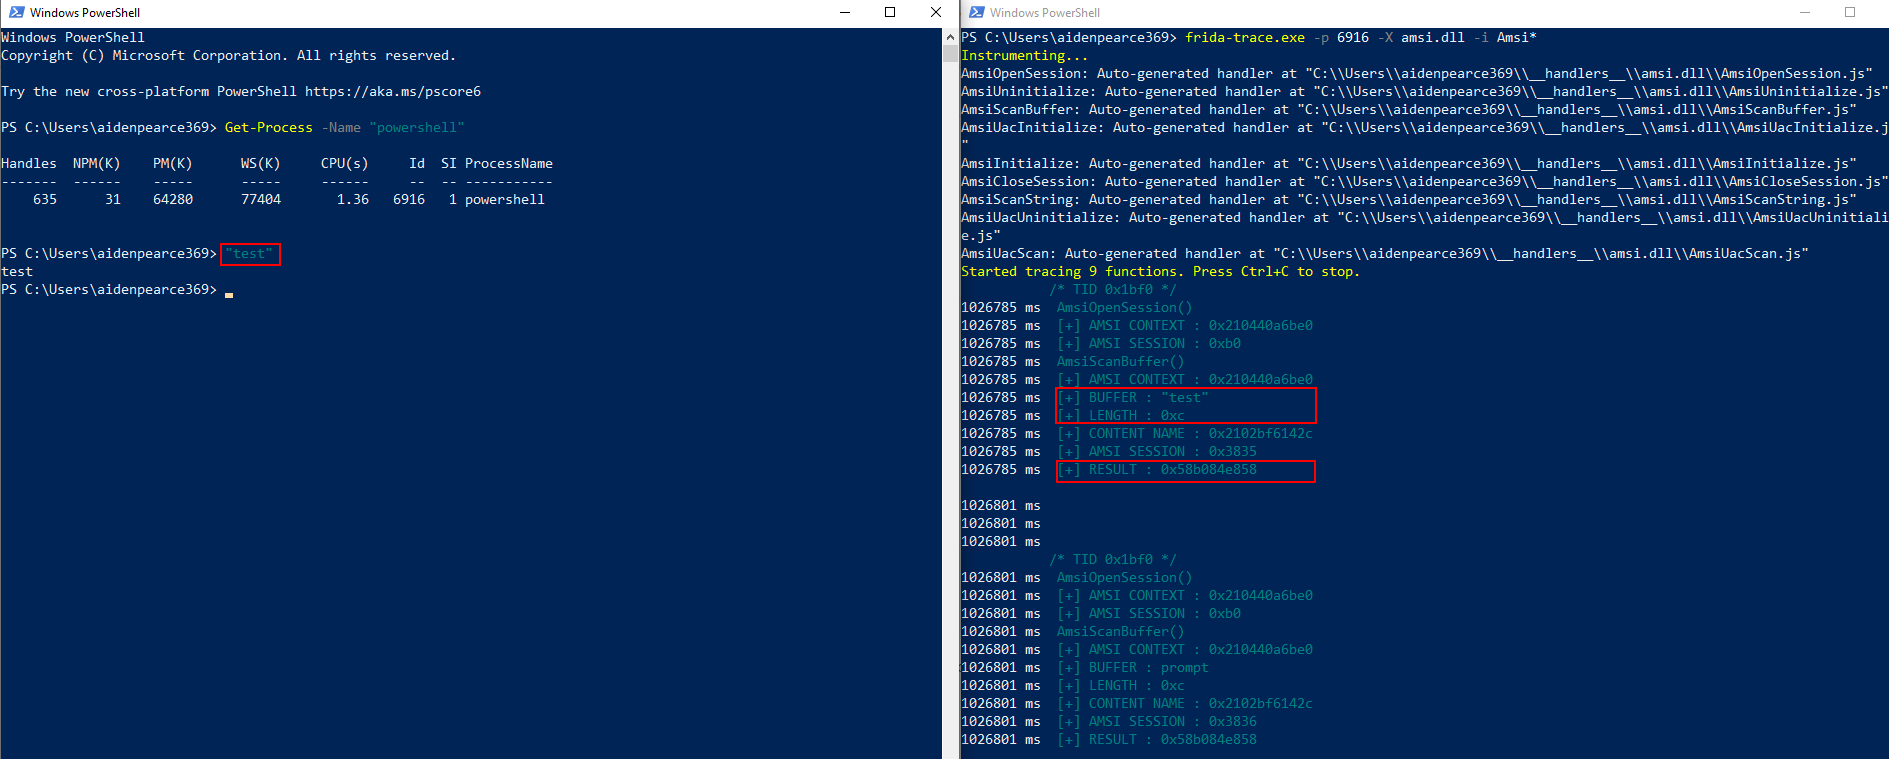Click the ProcessName column header
This screenshot has width=1889, height=759.
pyautogui.click(x=509, y=163)
